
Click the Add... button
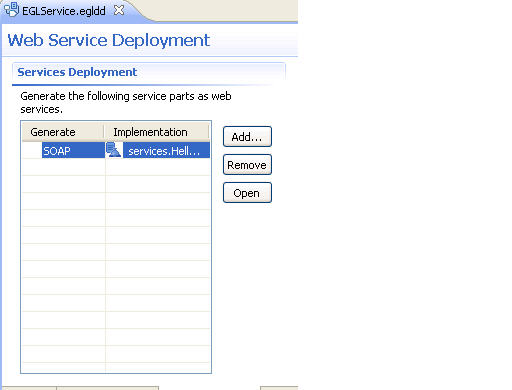(247, 137)
